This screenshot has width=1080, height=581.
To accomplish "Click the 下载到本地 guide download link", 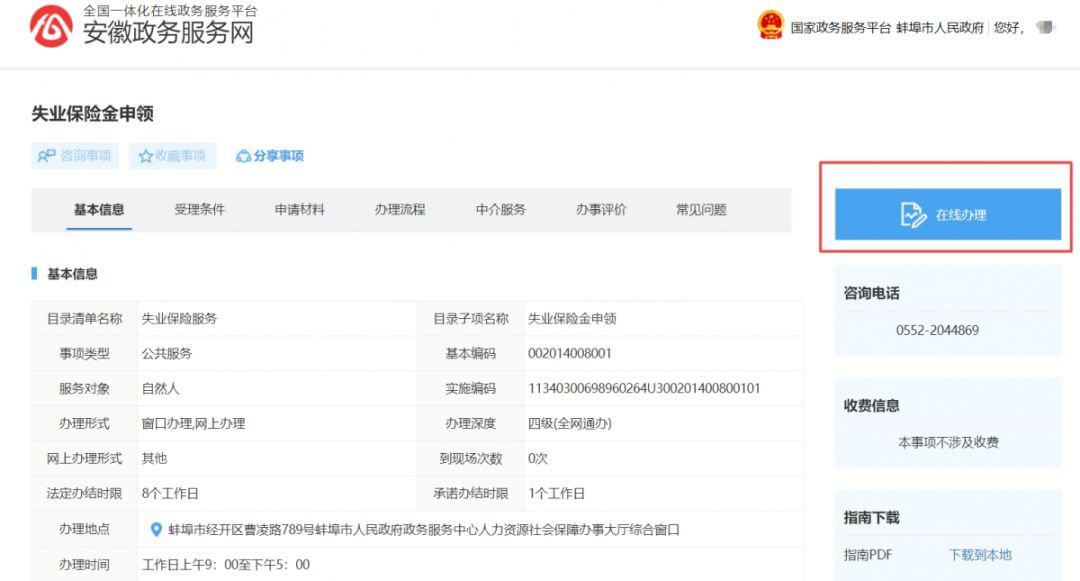I will (980, 555).
